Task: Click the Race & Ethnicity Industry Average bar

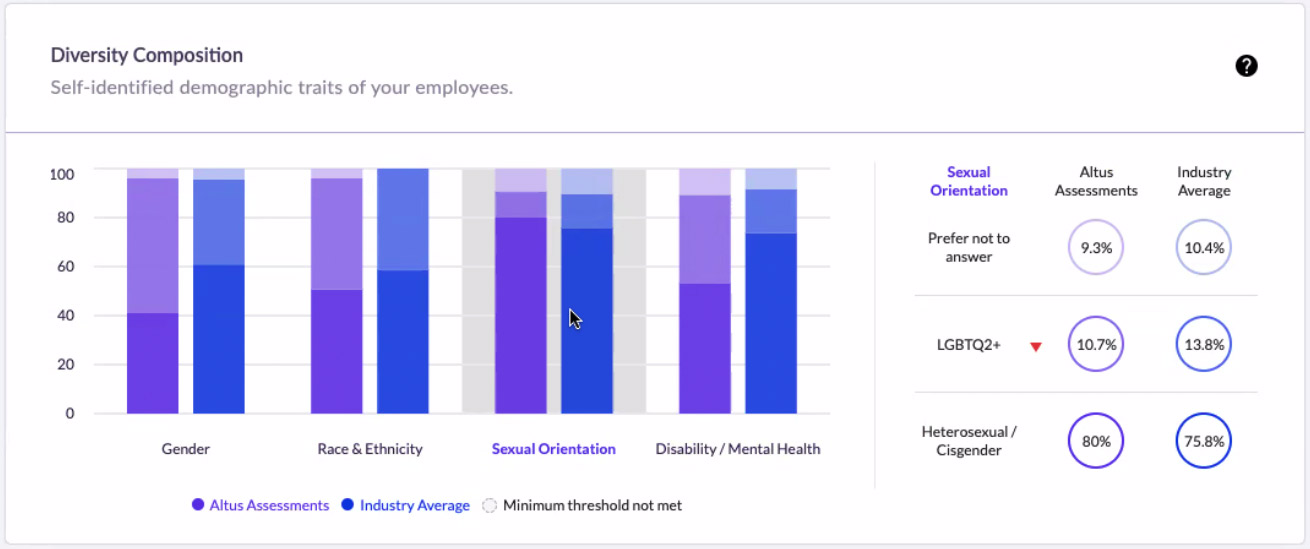Action: (403, 291)
